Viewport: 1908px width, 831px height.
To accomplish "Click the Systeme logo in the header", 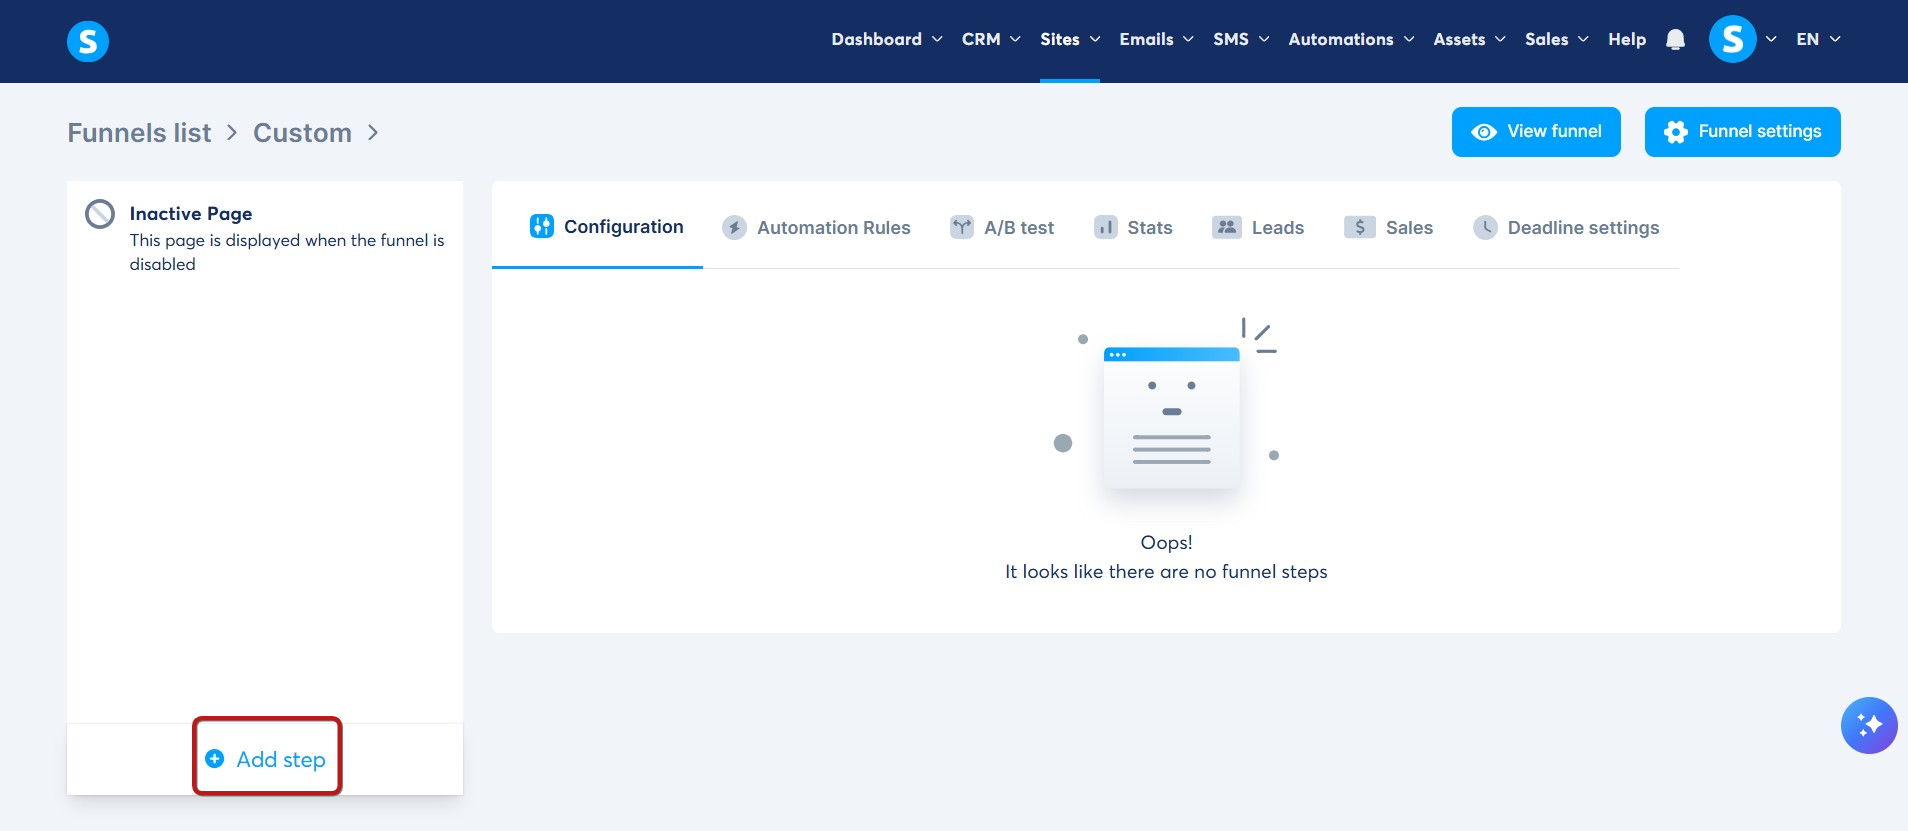I will click(88, 41).
